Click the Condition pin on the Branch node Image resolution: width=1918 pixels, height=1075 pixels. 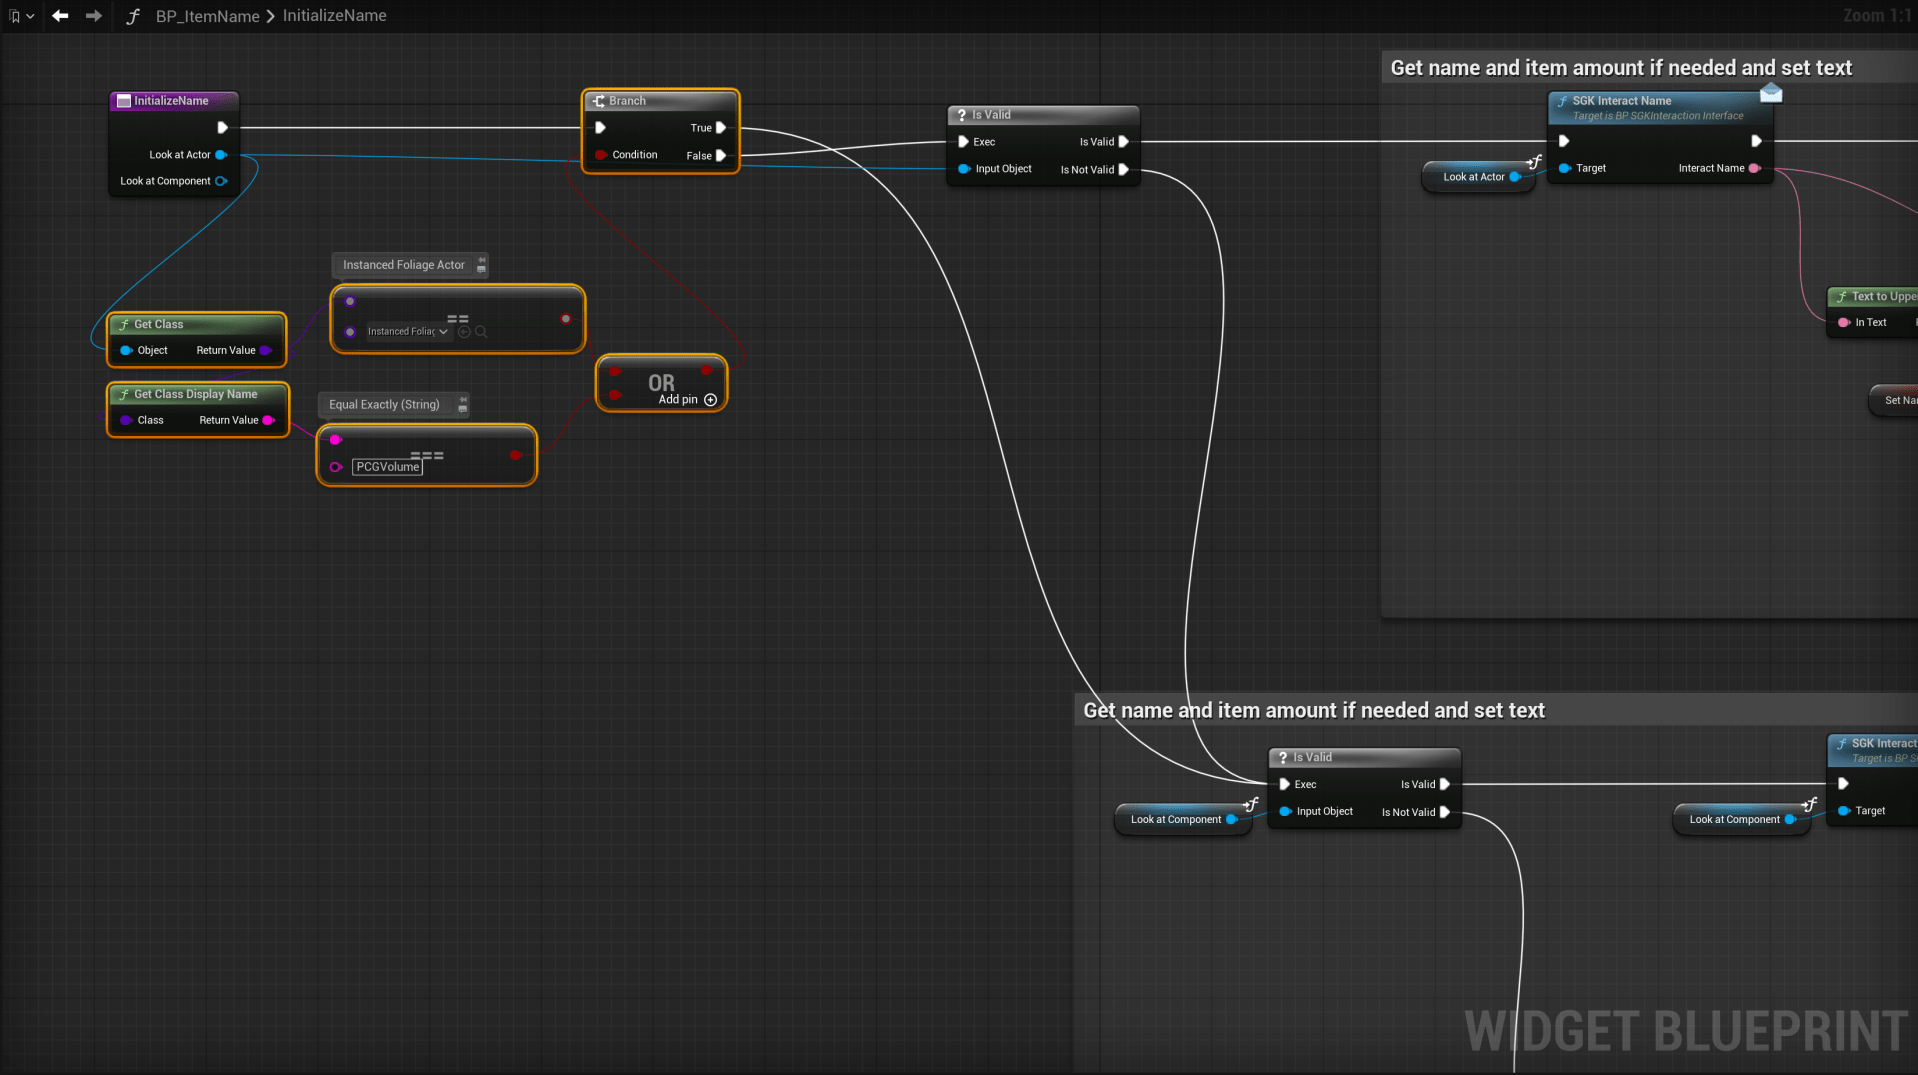pos(601,155)
